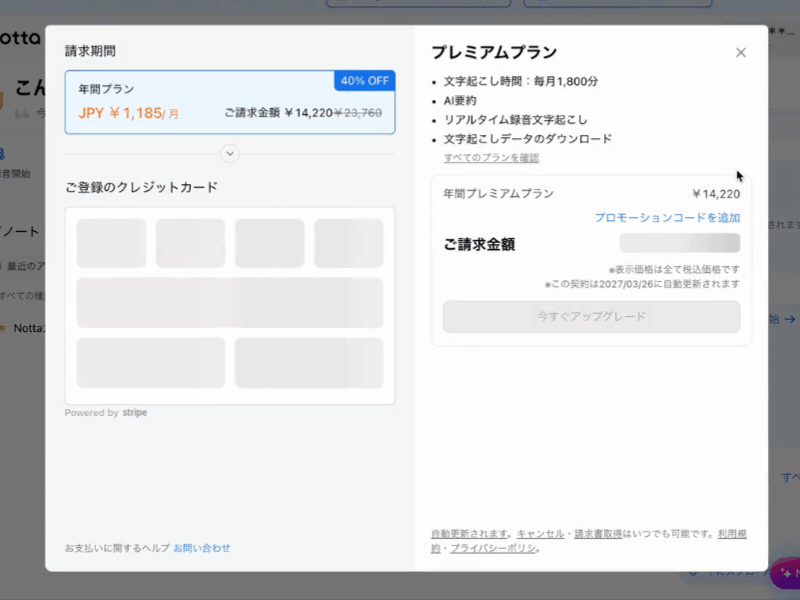Click bottom-left card form placeholder field
This screenshot has width=800, height=600.
pyautogui.click(x=150, y=363)
